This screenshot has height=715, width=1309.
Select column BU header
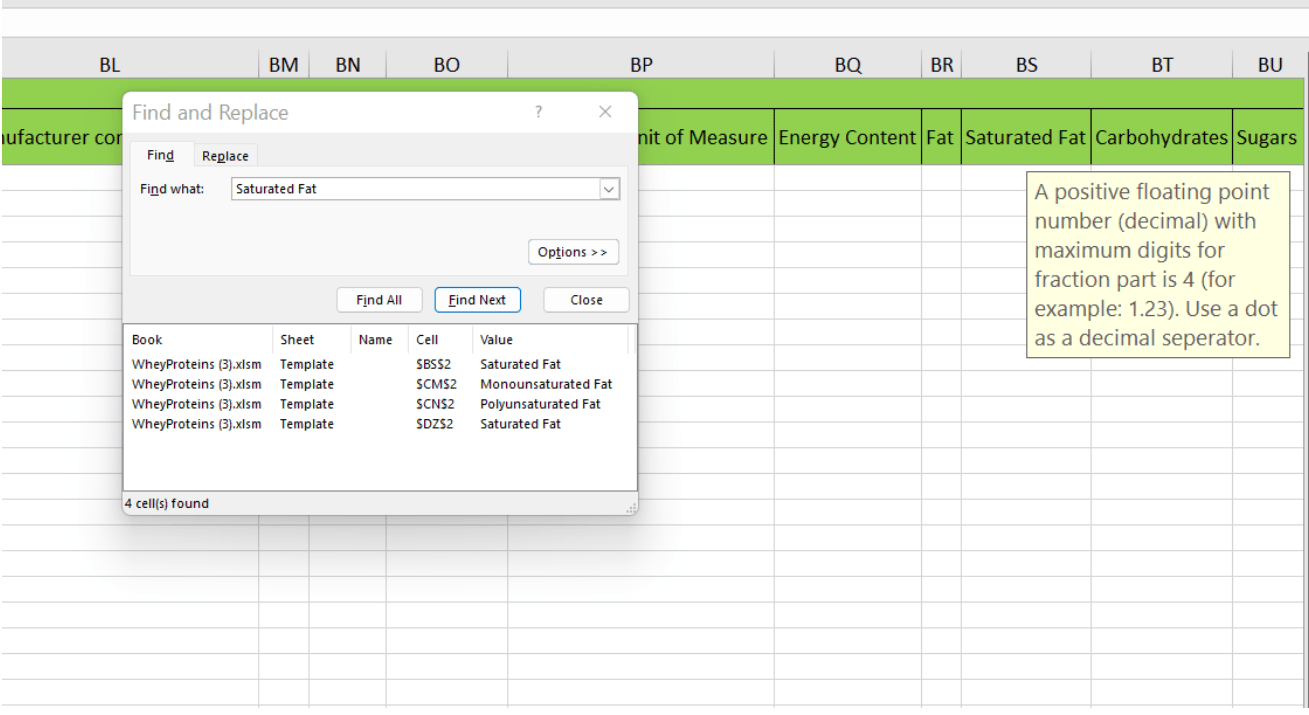(x=1270, y=65)
